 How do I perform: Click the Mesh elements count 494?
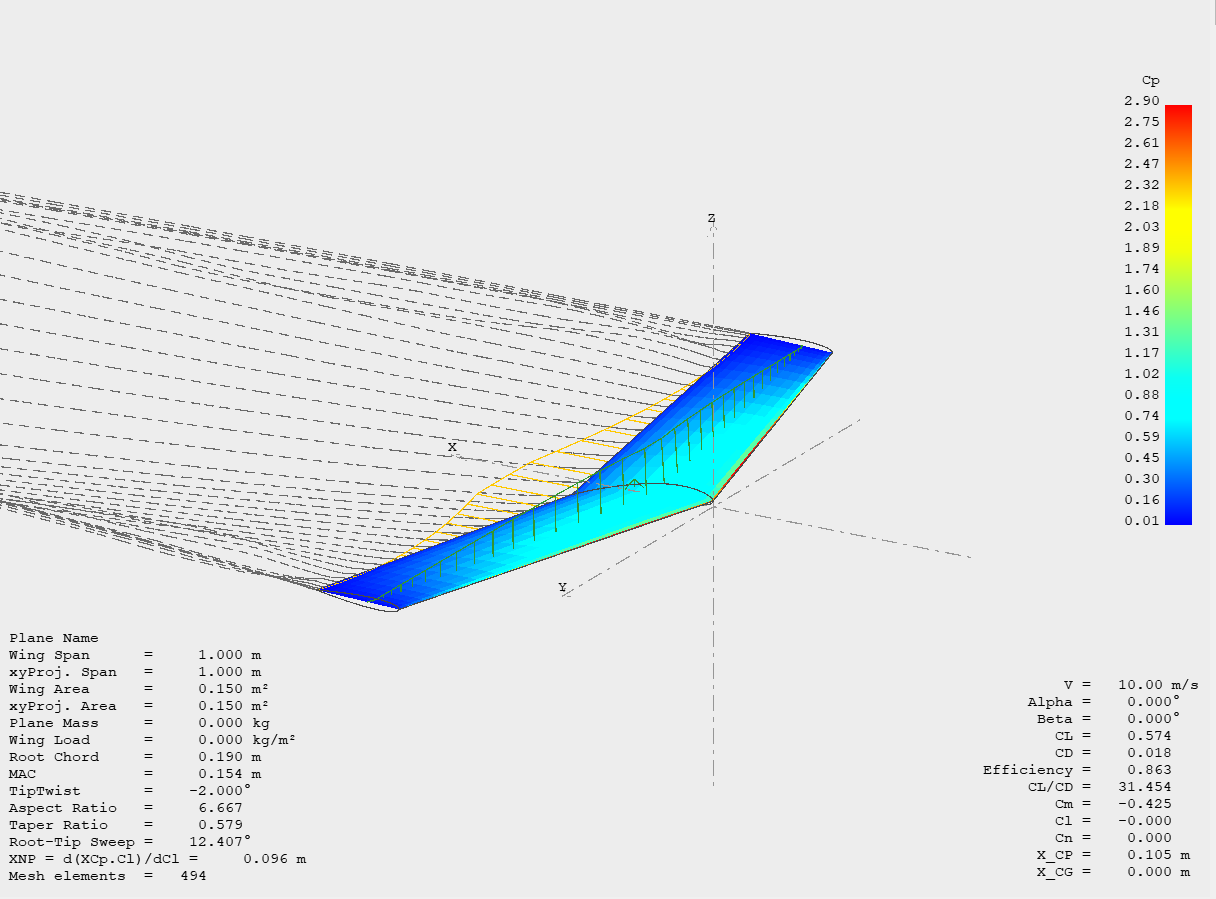click(193, 876)
